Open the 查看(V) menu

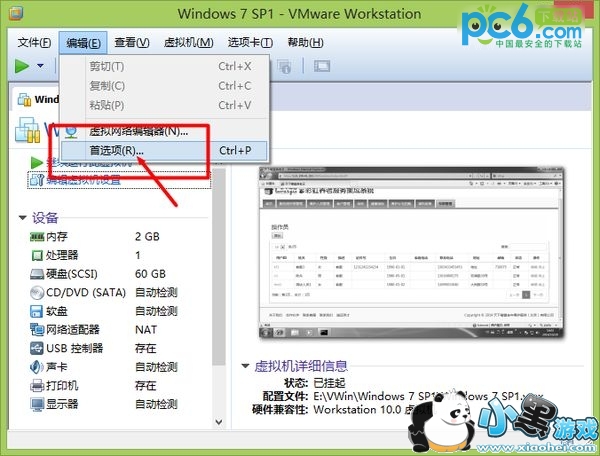coord(132,42)
